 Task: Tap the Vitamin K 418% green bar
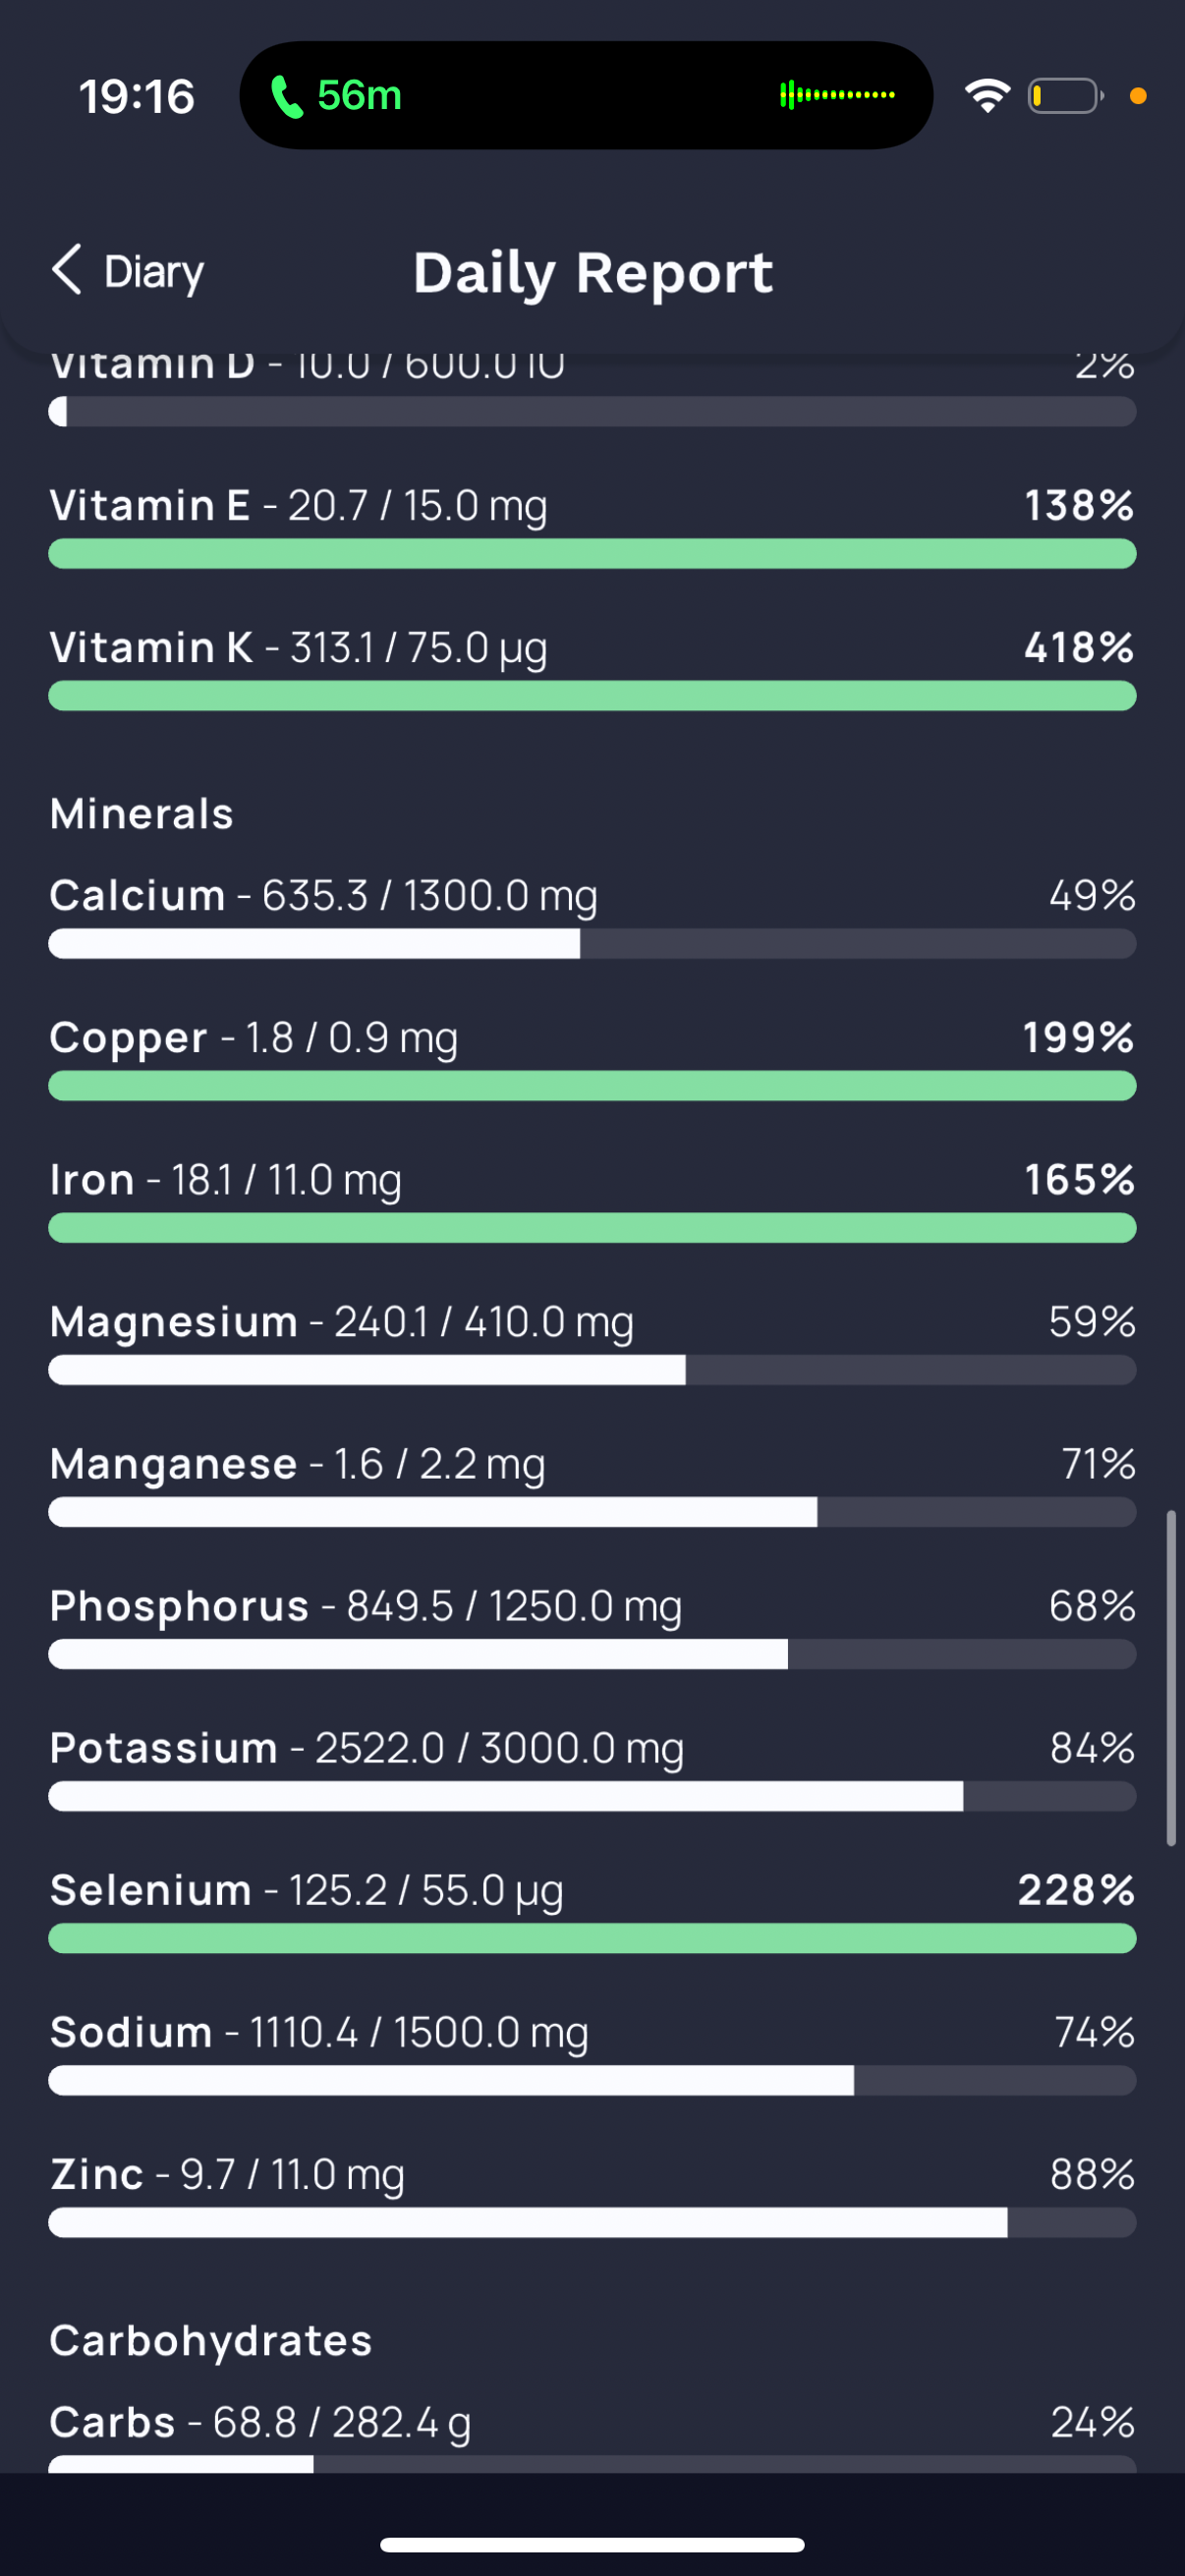[x=592, y=696]
